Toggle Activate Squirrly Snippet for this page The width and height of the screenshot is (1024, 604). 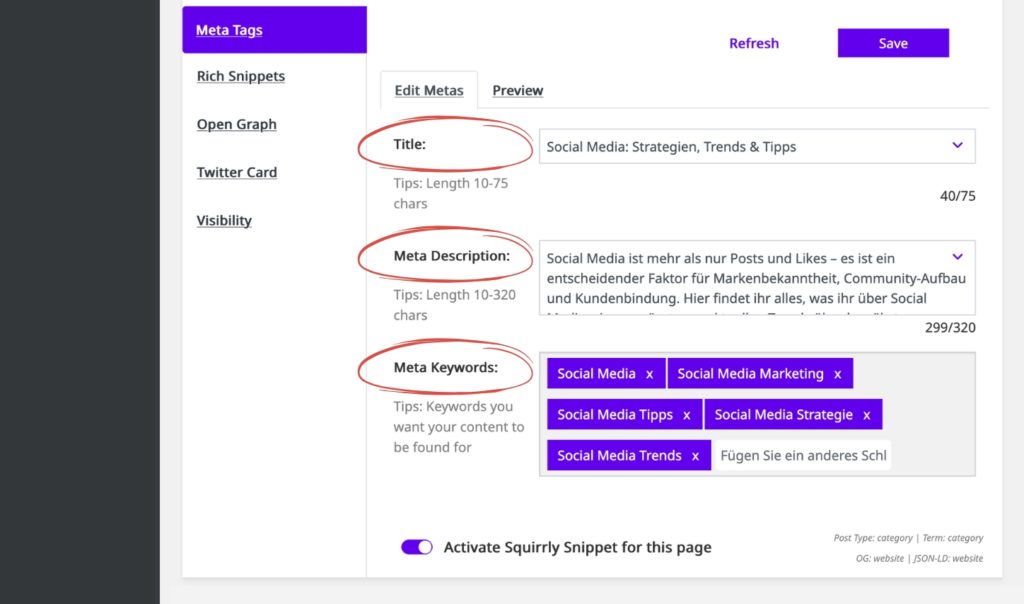[416, 547]
